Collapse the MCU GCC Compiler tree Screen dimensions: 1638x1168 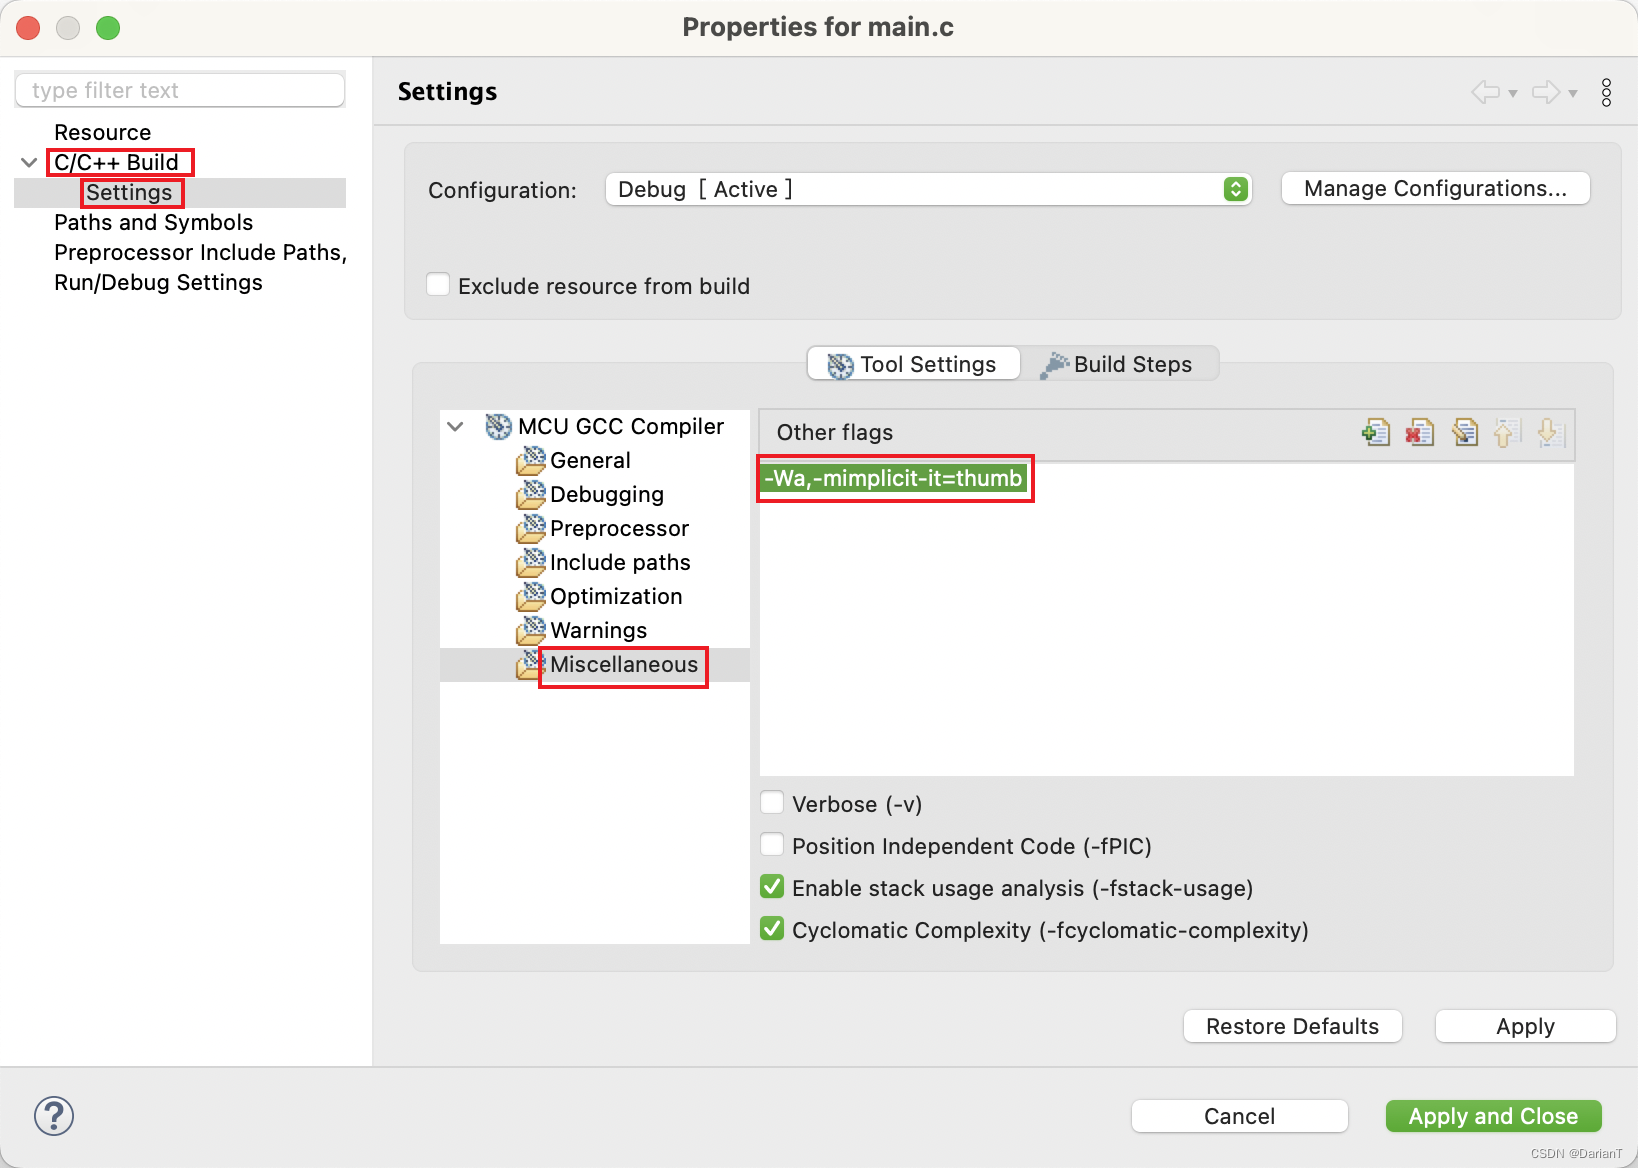(x=455, y=426)
